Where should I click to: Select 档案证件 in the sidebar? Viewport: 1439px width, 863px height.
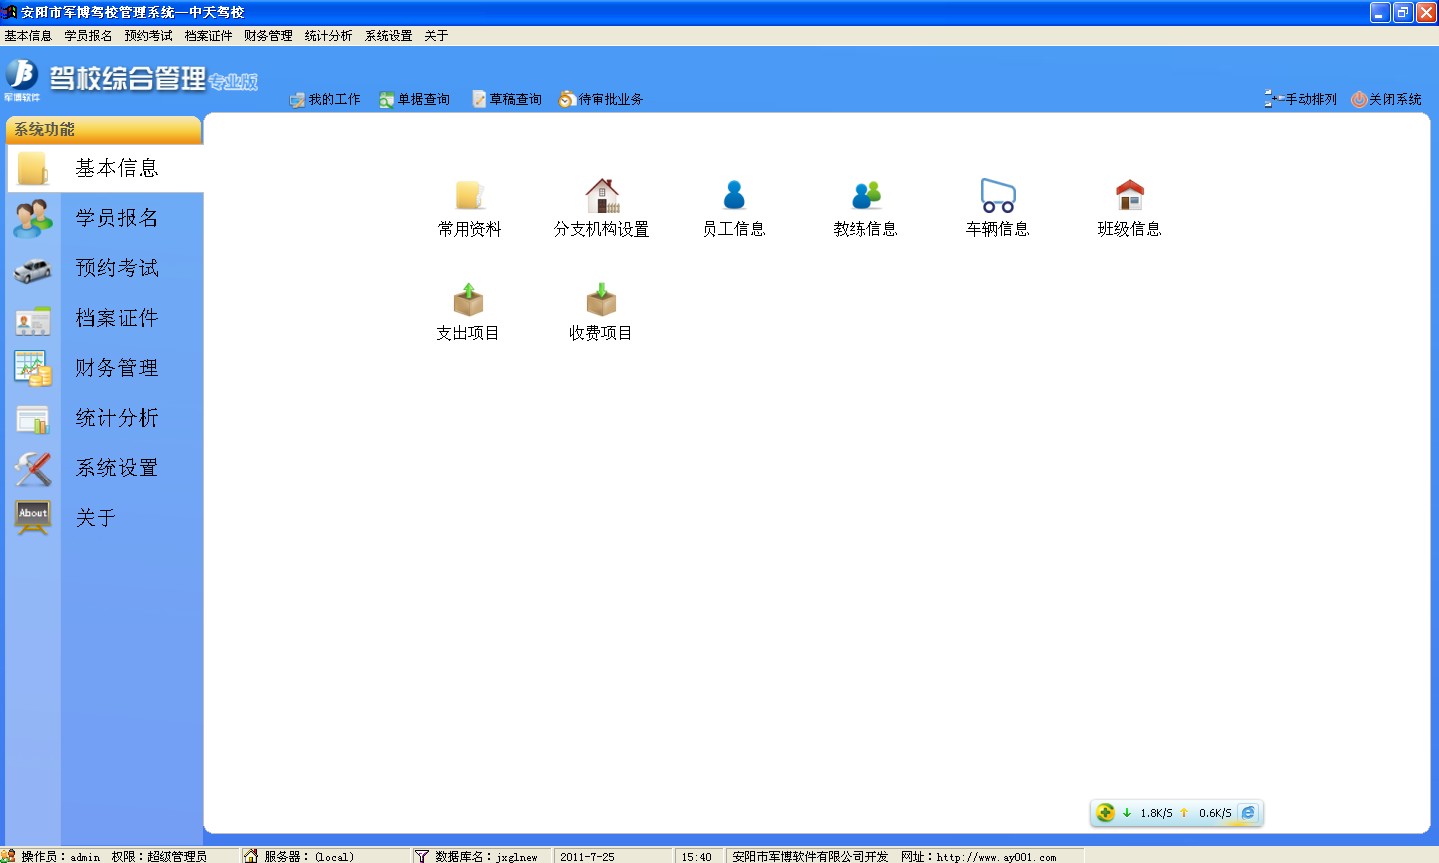105,318
